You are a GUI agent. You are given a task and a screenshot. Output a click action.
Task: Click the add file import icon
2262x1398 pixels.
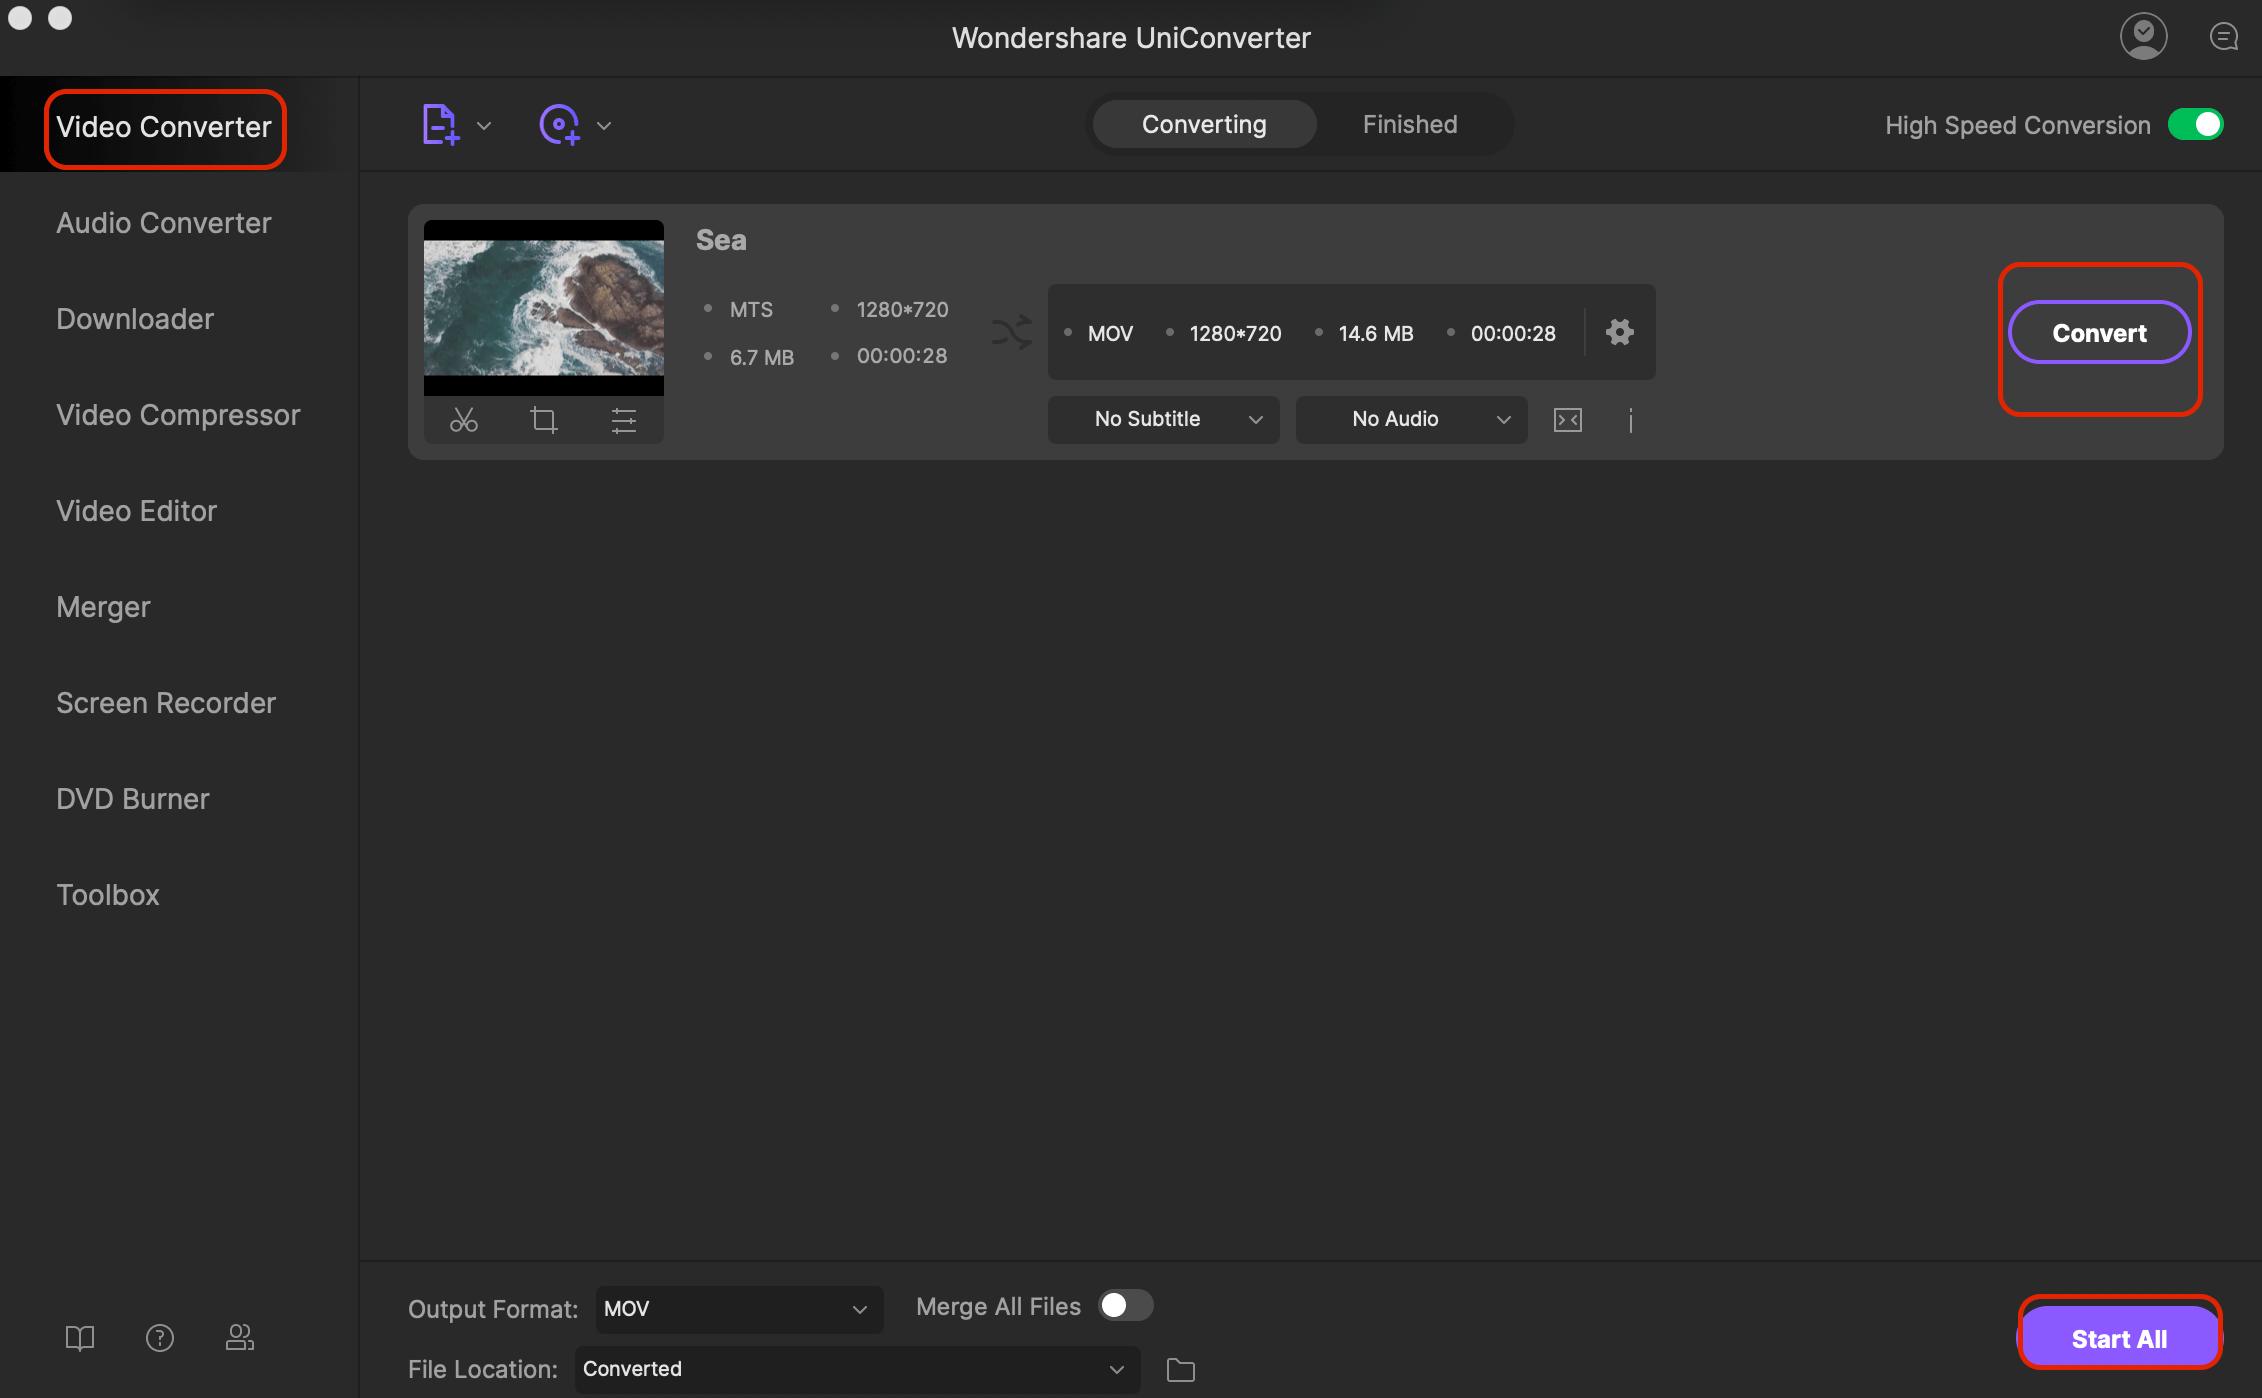click(x=438, y=124)
